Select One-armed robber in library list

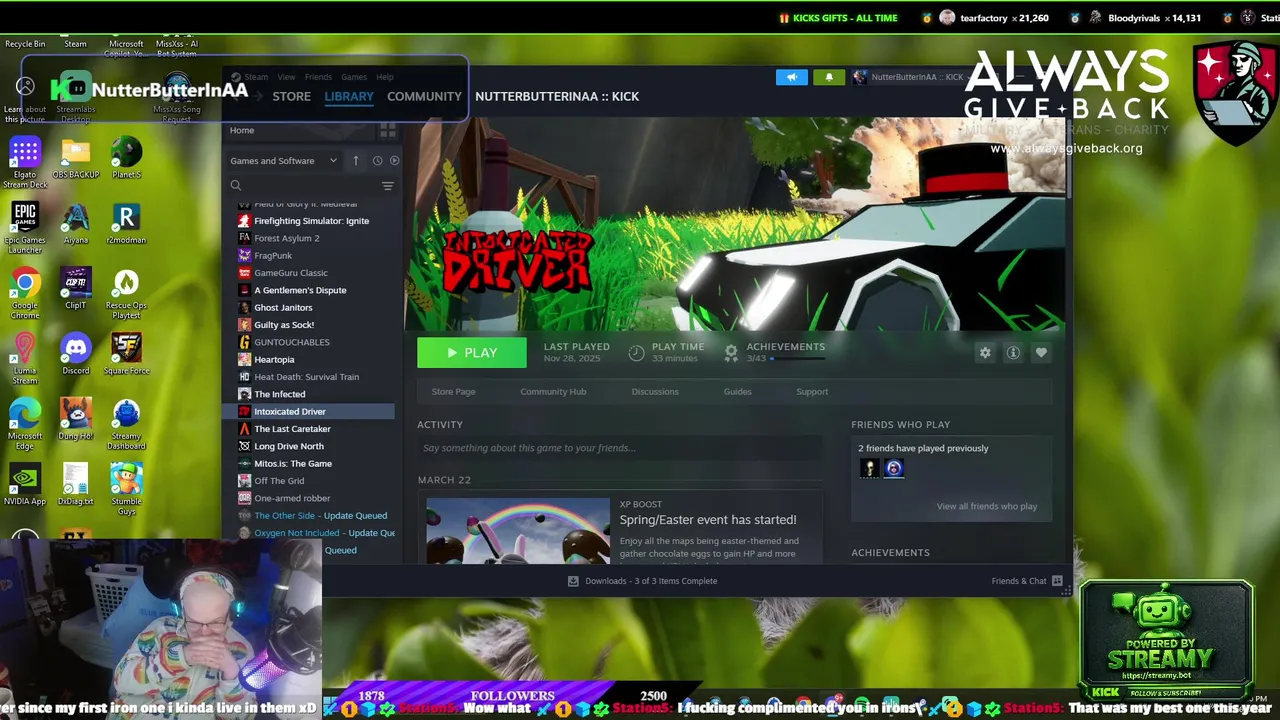point(292,498)
